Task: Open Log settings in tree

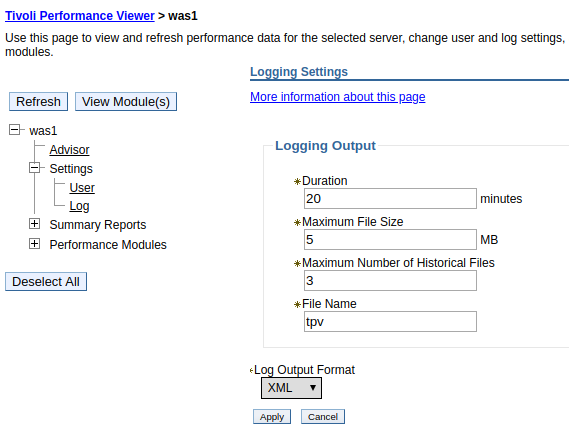Action: click(x=79, y=206)
